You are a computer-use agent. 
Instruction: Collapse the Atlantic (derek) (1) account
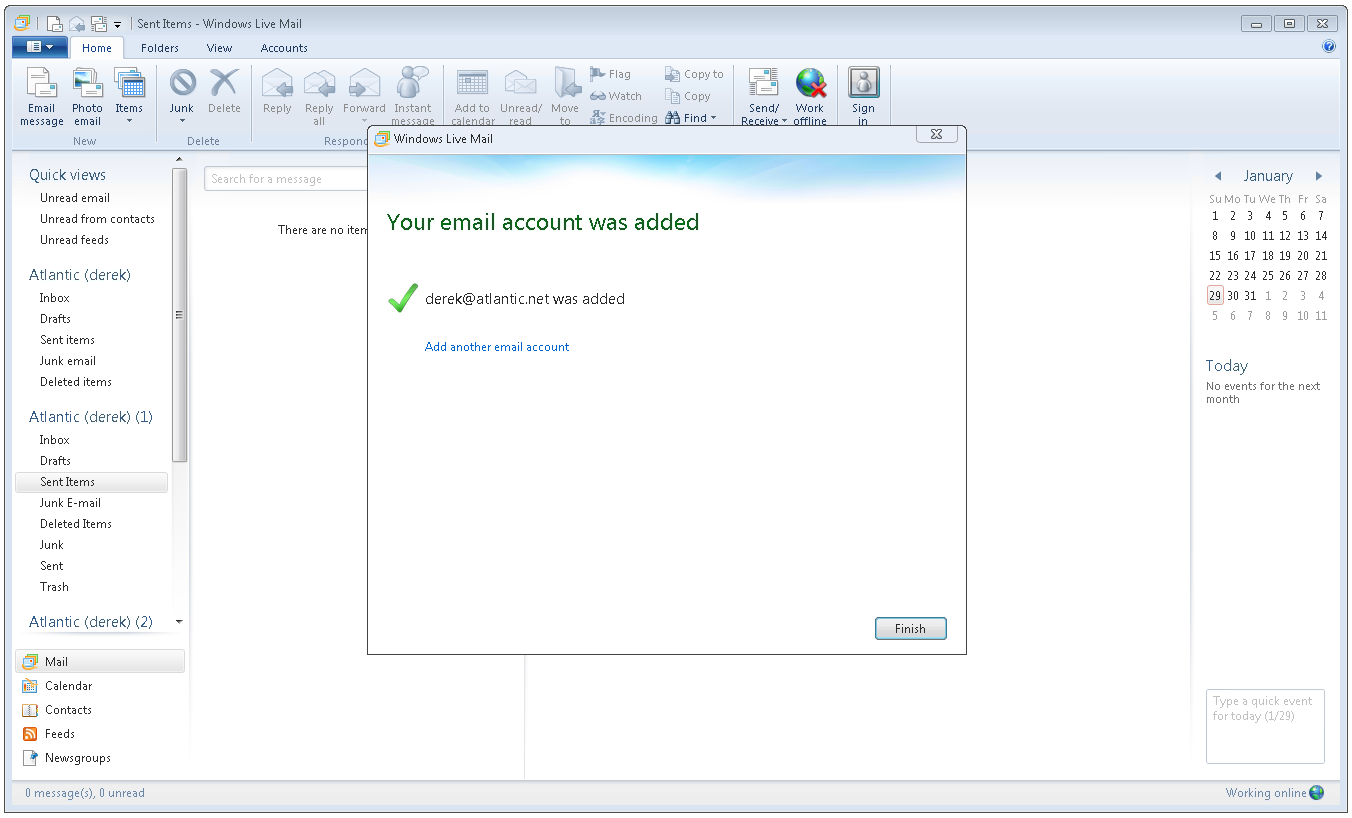pyautogui.click(x=91, y=417)
